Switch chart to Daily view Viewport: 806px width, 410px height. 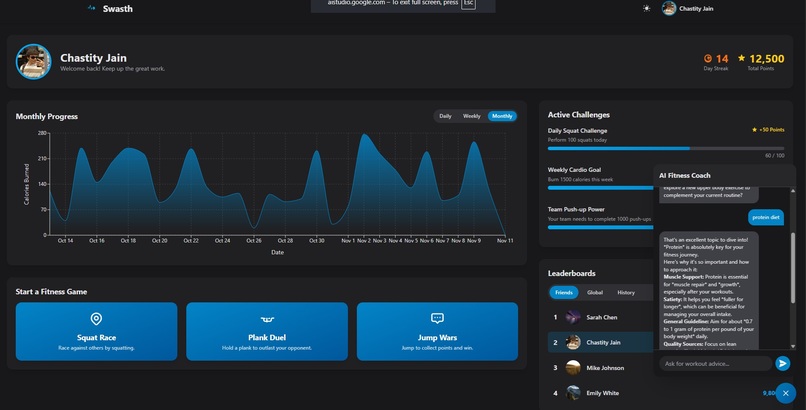pos(445,116)
